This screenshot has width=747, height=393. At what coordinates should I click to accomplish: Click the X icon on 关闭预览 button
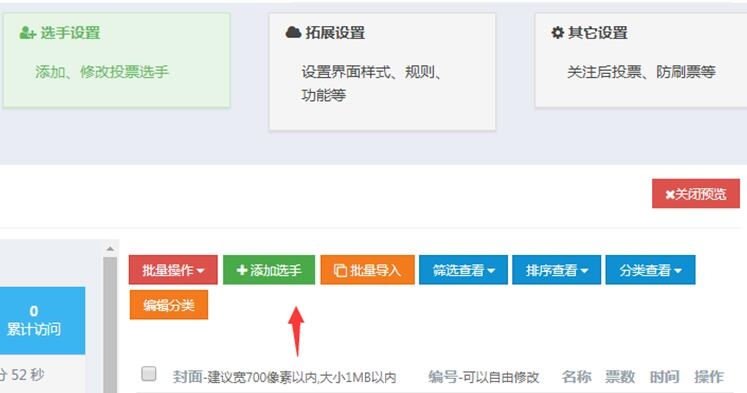670,194
